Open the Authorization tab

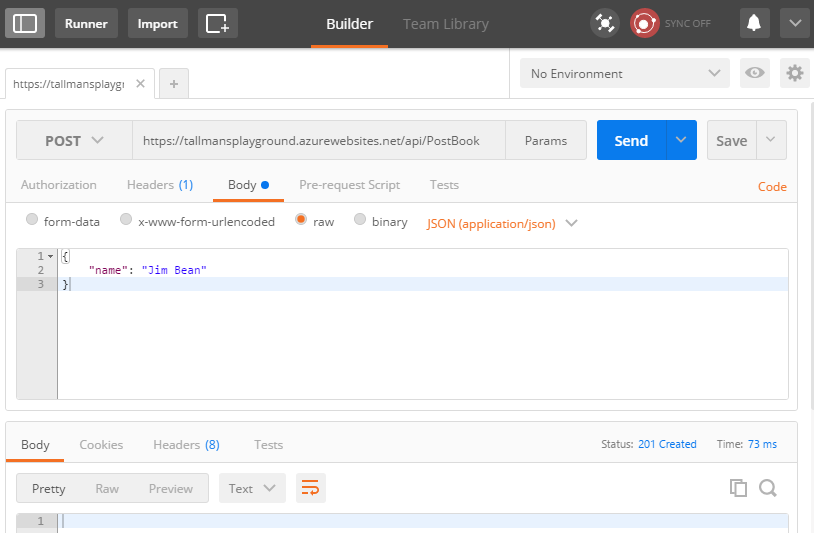(x=59, y=185)
